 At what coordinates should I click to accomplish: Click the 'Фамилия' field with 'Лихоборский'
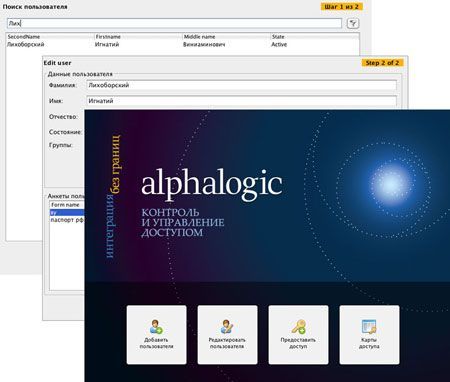point(242,85)
